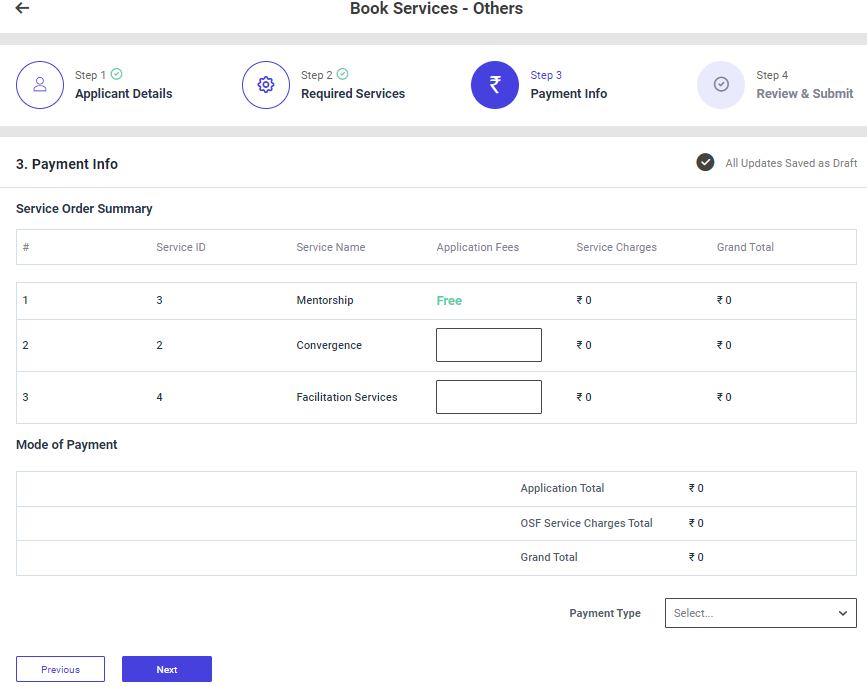867x687 pixels.
Task: Expand Payment Type using chevron arrow
Action: [842, 613]
